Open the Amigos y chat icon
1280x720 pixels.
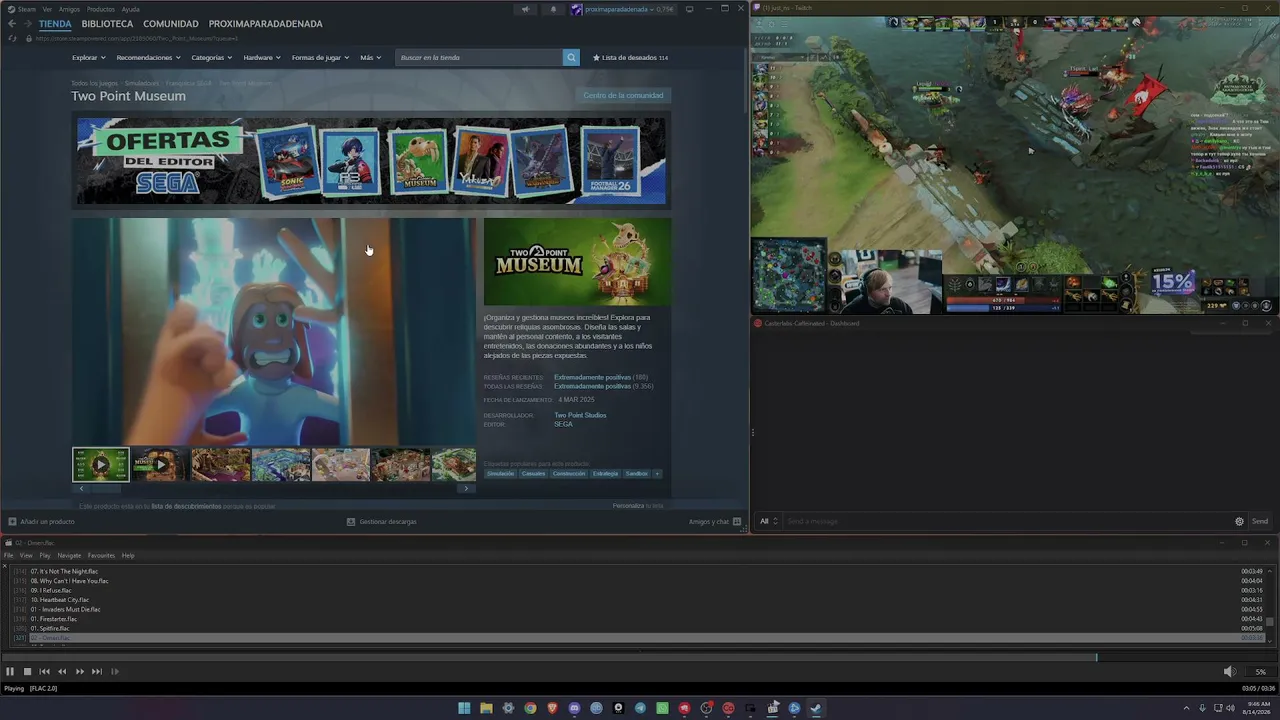(737, 521)
